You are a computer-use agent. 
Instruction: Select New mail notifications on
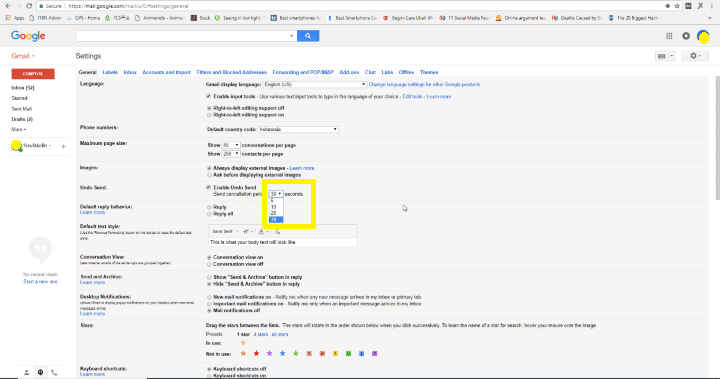209,297
